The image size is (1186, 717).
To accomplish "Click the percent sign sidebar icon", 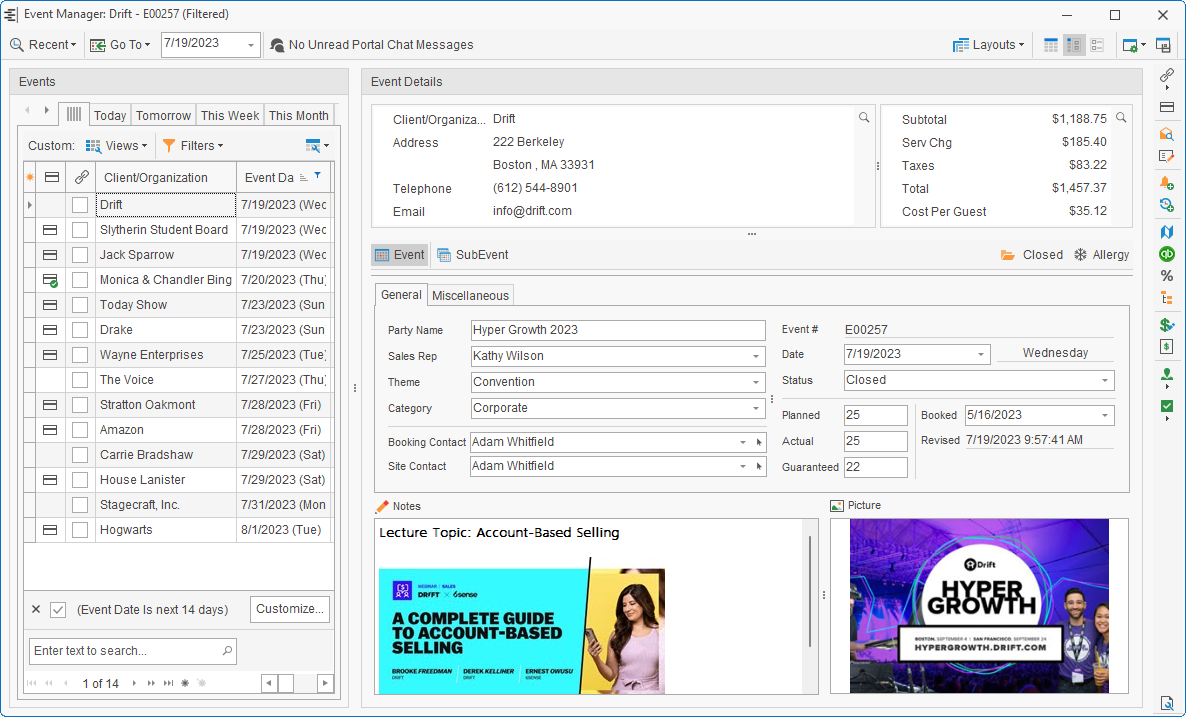I will [1167, 276].
